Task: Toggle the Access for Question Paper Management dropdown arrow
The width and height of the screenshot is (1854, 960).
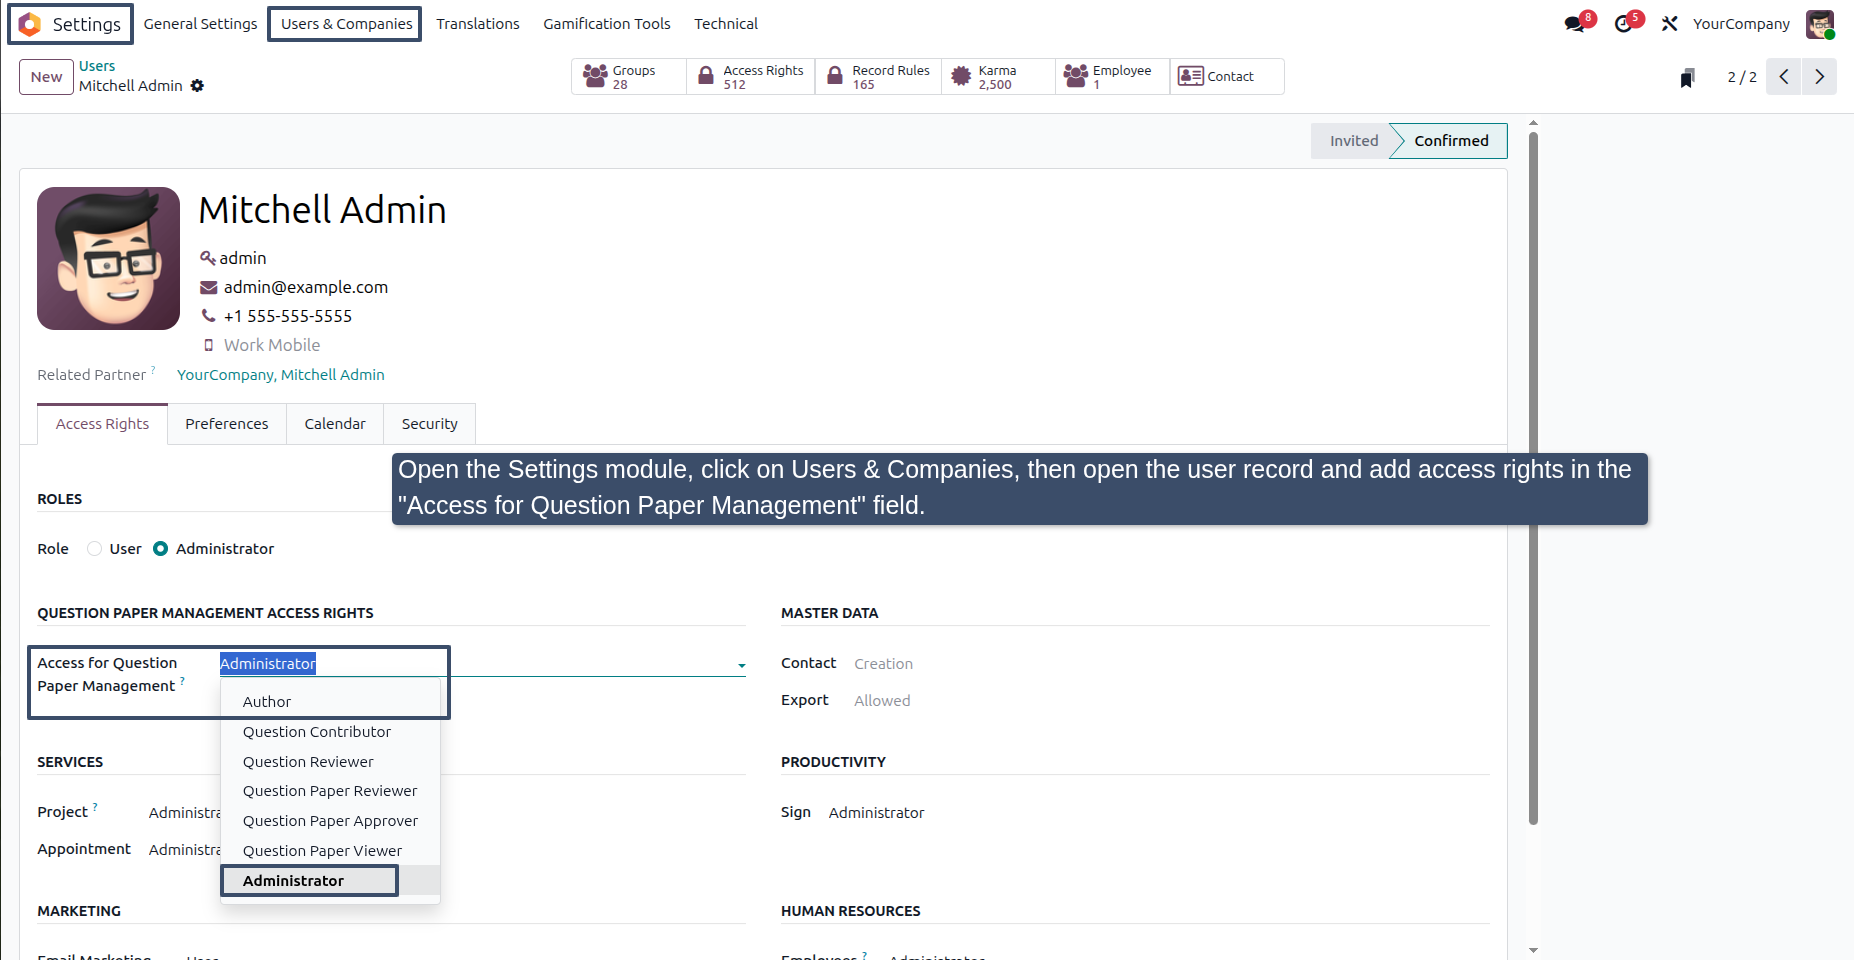Action: coord(741,665)
